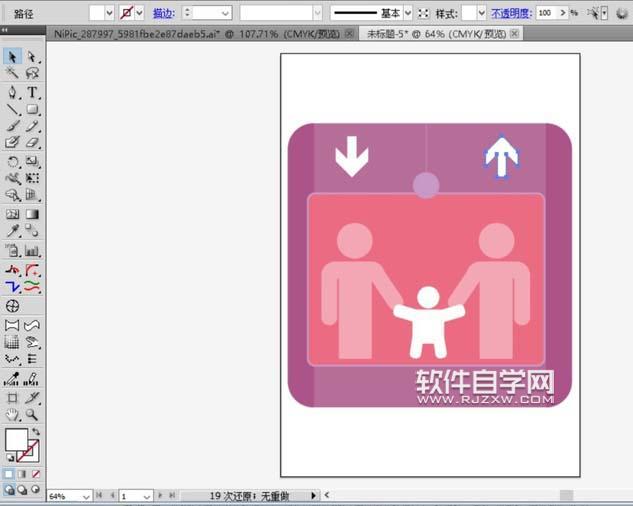Set paint mode to None
Image resolution: width=633 pixels, height=506 pixels.
[x=36, y=474]
